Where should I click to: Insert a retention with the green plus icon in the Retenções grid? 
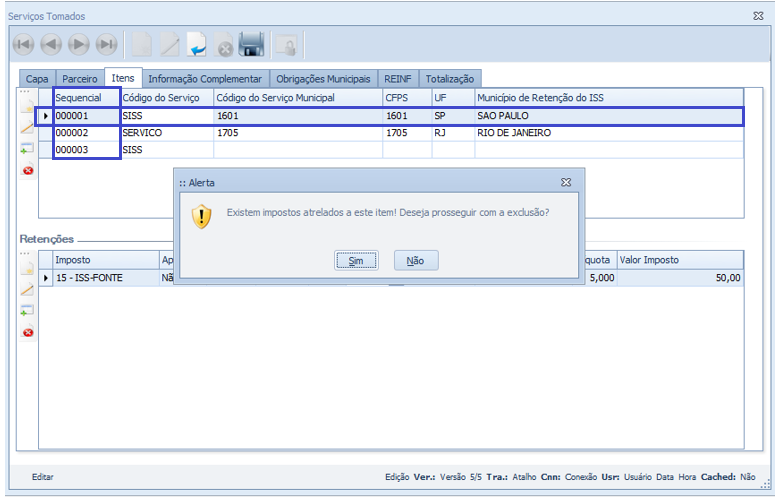click(x=27, y=311)
